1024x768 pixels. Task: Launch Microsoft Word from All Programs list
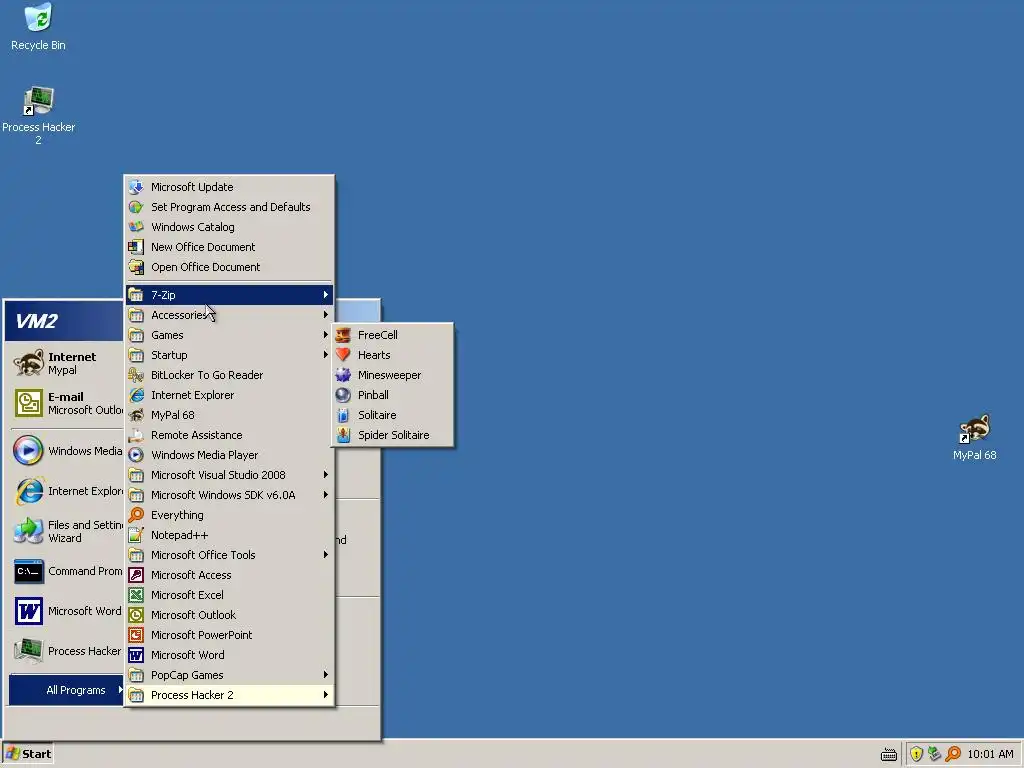pos(229,655)
